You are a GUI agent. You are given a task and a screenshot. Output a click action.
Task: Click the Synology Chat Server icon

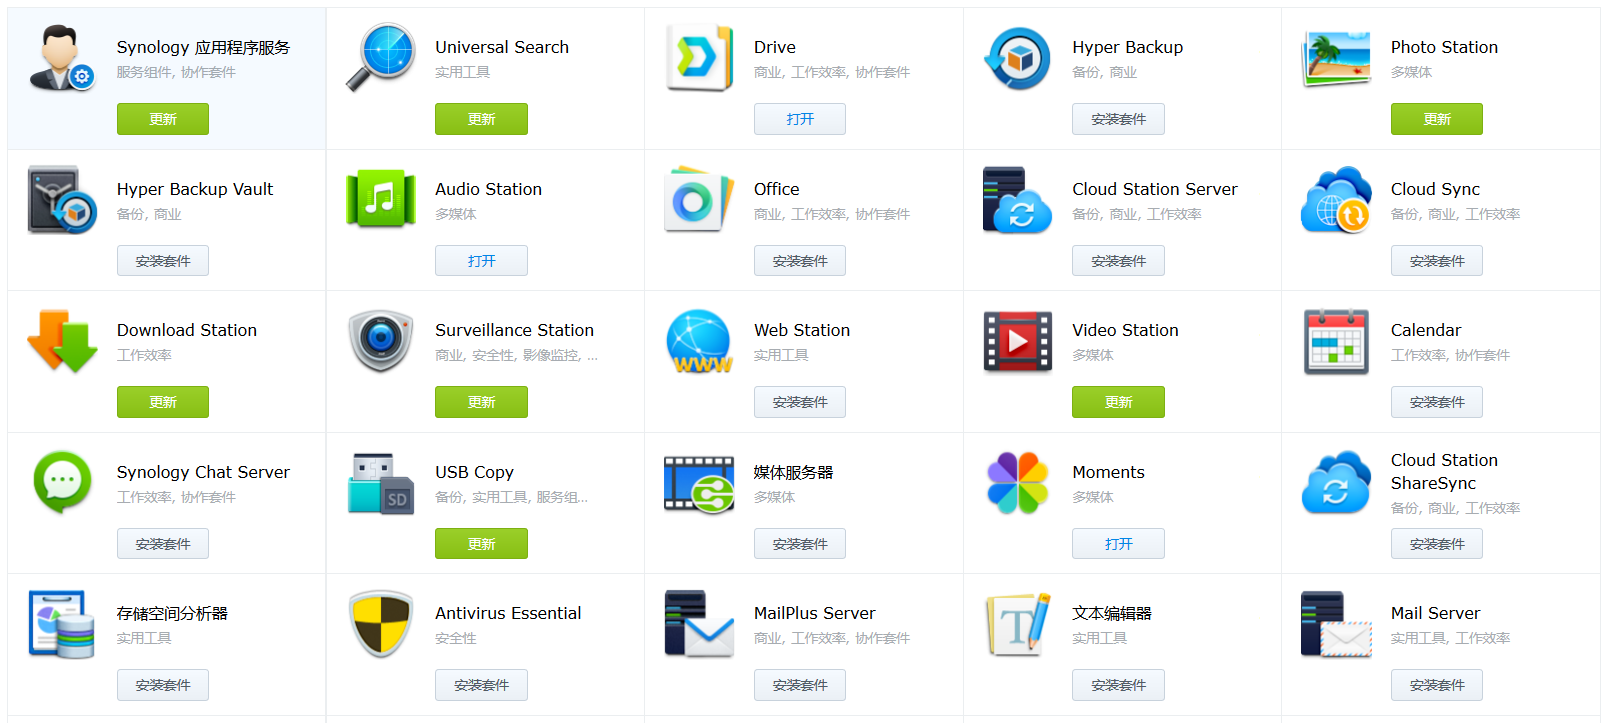click(62, 482)
